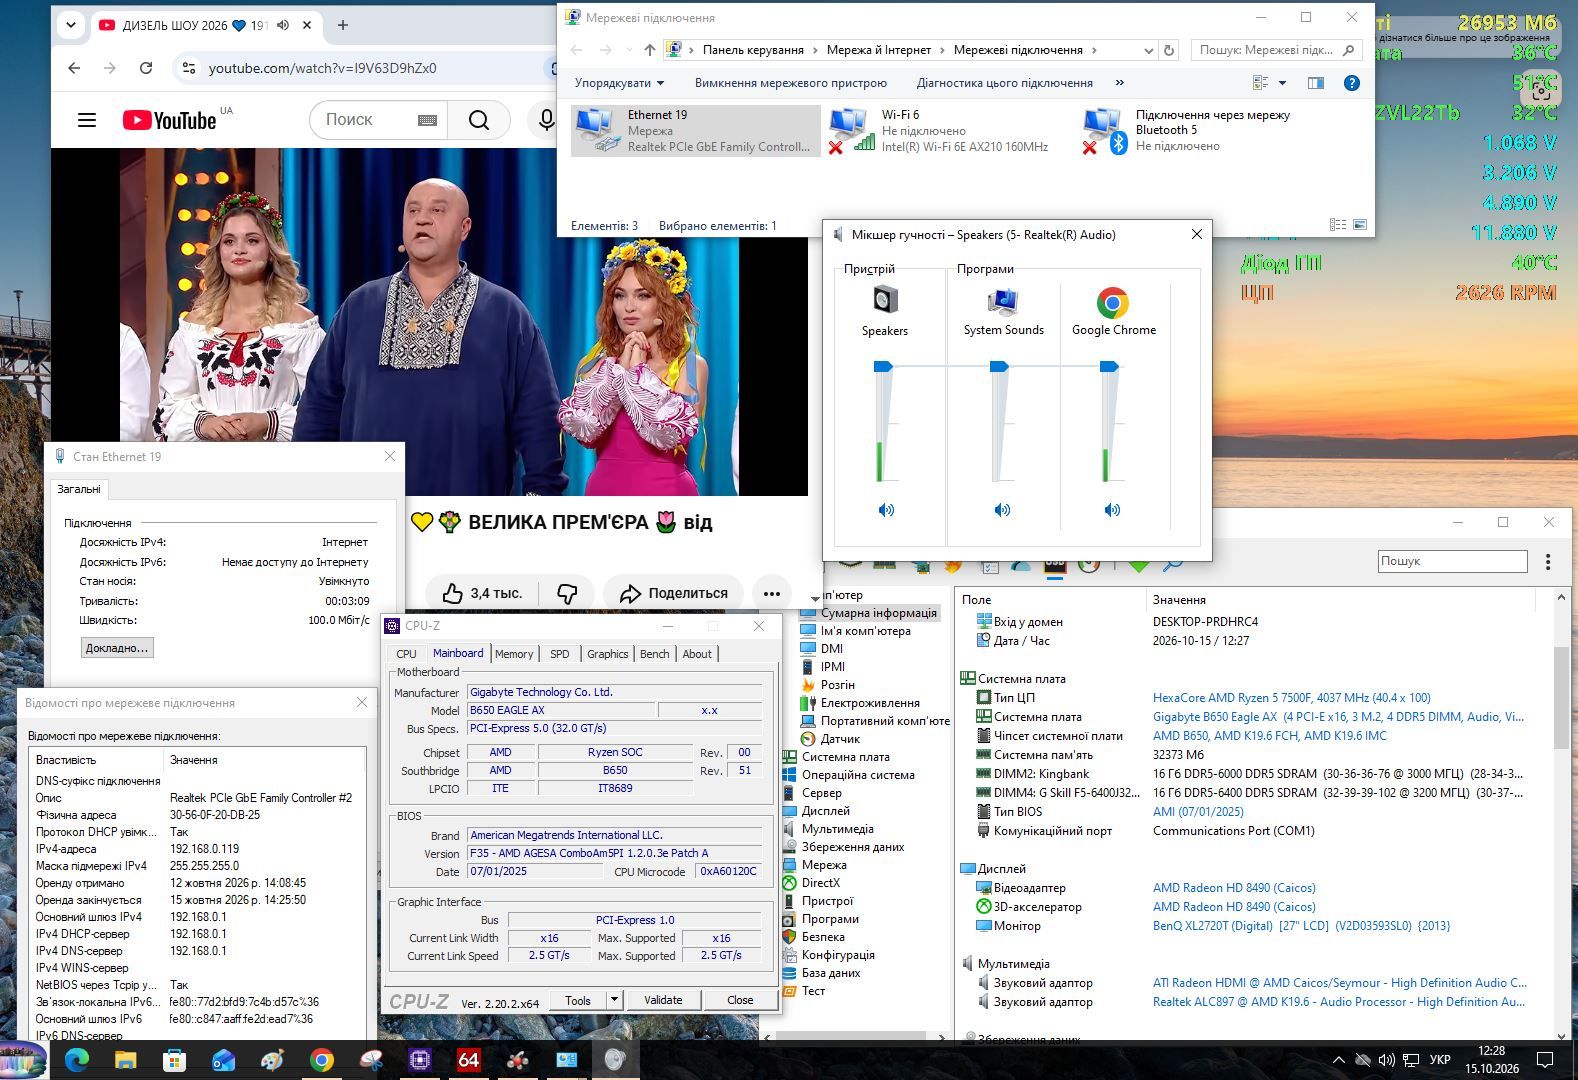Open AIDA64 kebab menu beside search
Image resolution: width=1578 pixels, height=1080 pixels.
[1548, 562]
